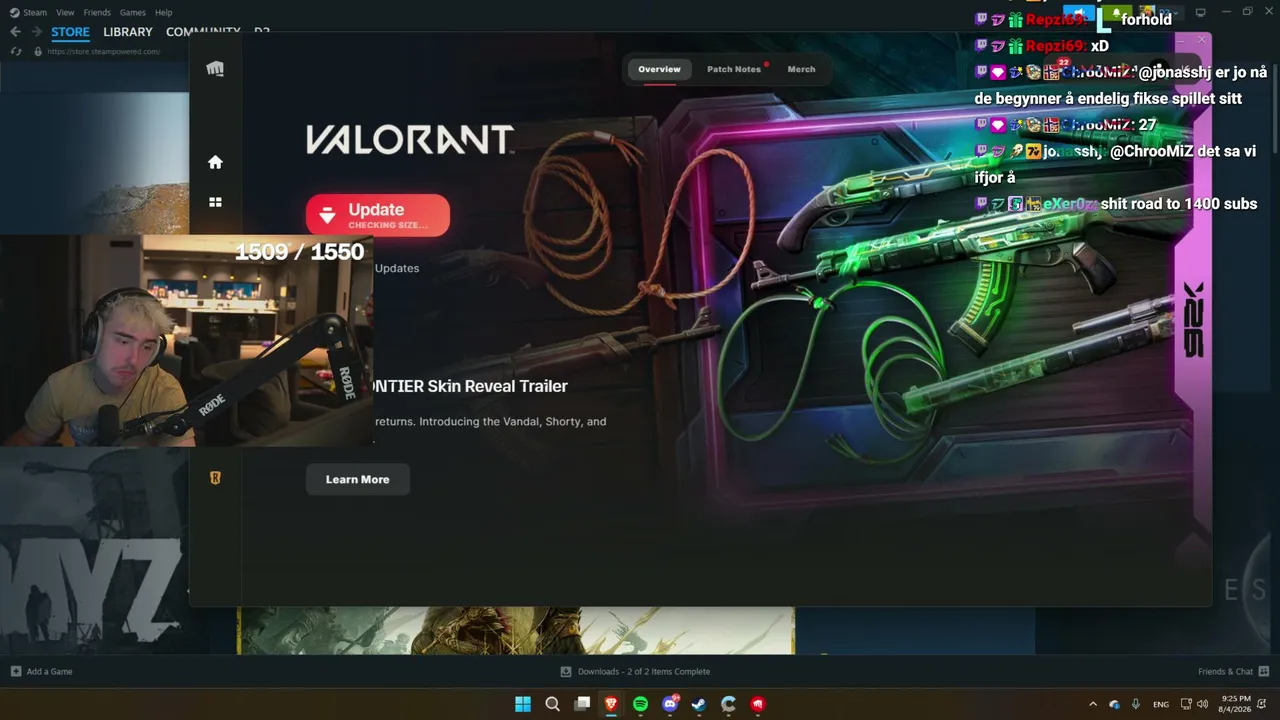Screen dimensions: 1280x720
Task: Select the Legends of Runeterra sidebar icon
Action: click(215, 478)
